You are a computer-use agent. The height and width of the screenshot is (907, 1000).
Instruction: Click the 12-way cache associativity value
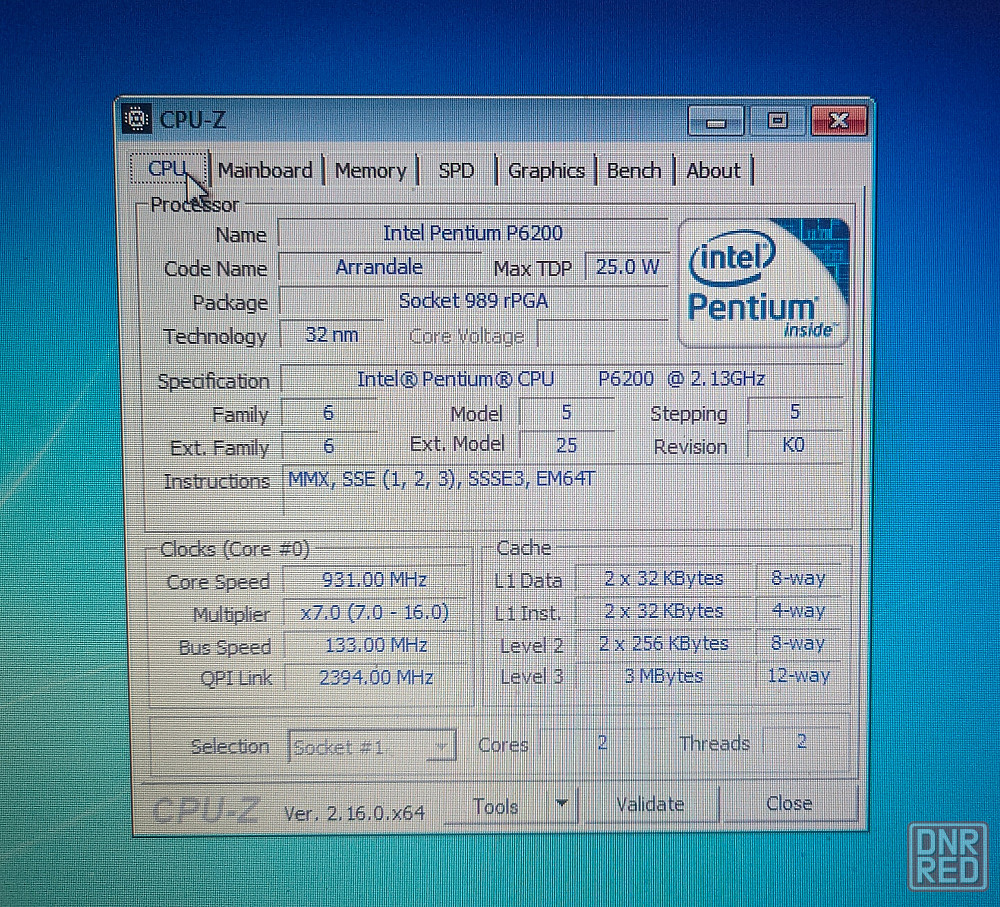(798, 675)
